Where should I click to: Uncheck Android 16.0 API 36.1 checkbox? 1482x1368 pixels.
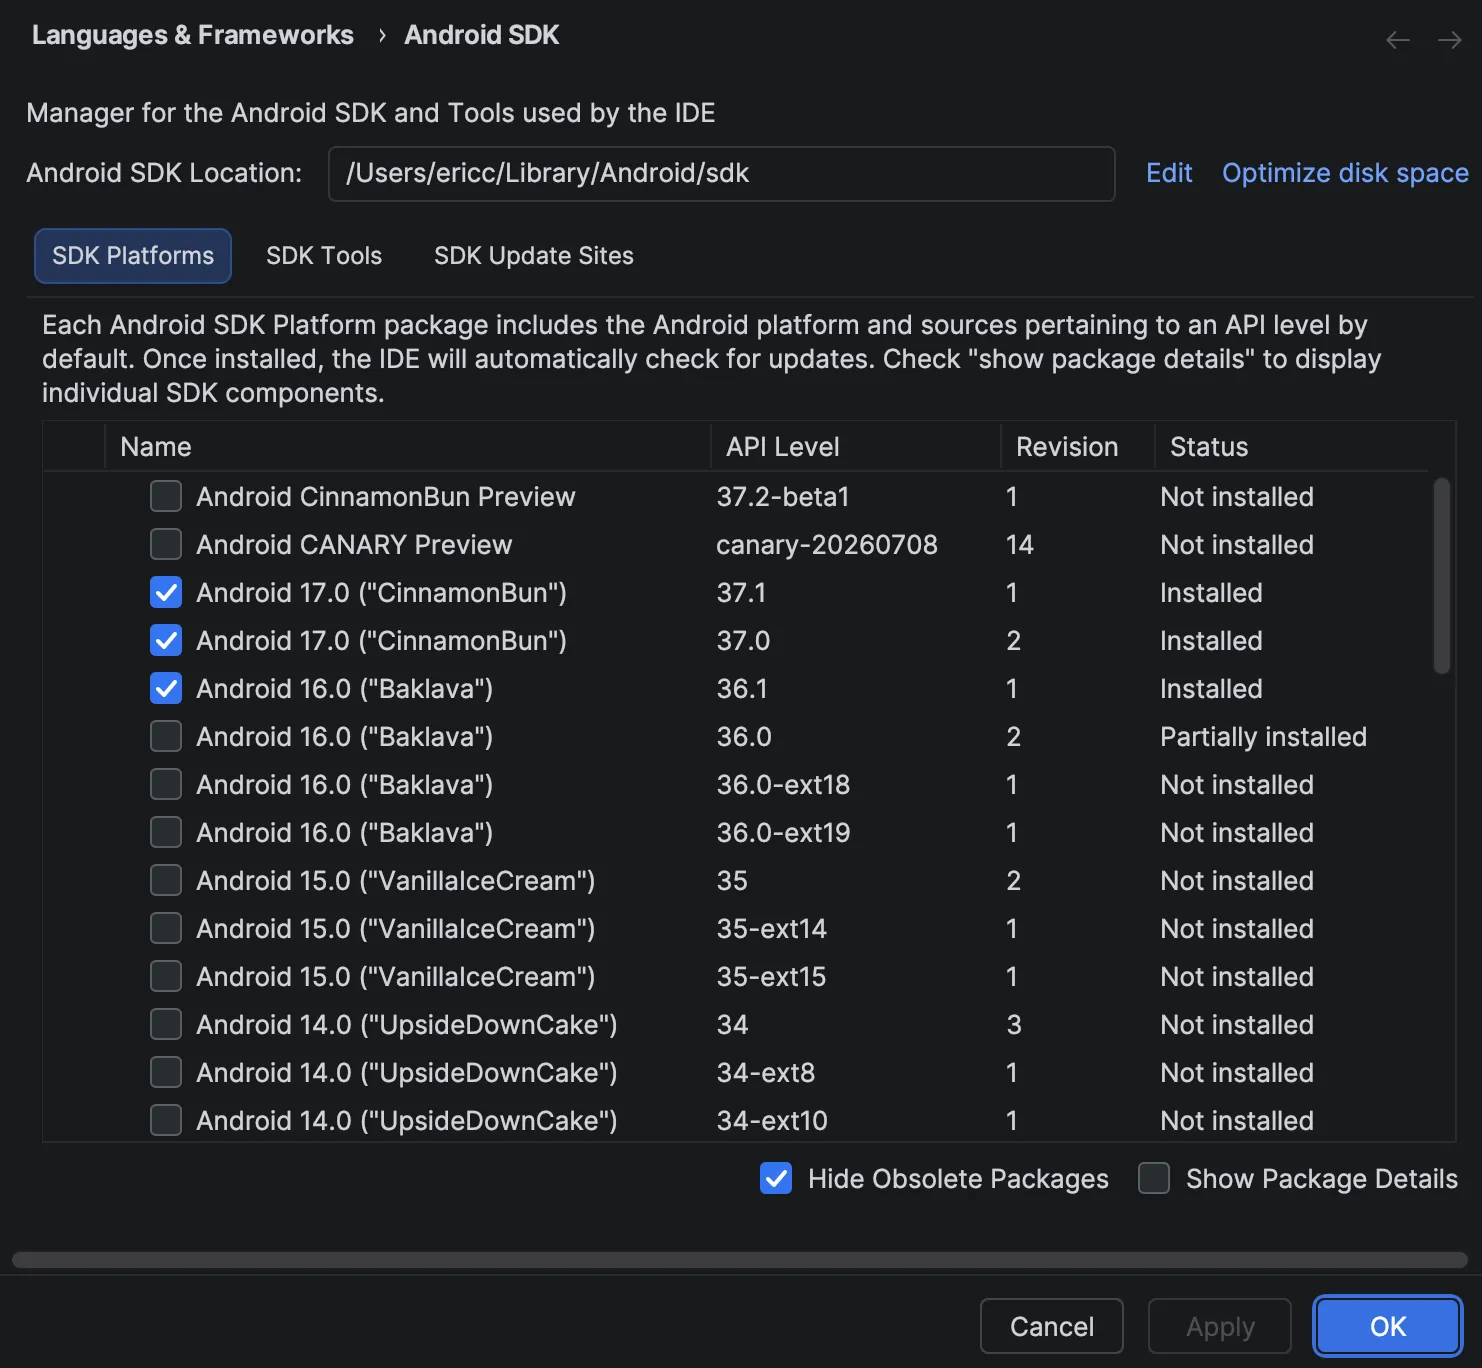pos(166,688)
